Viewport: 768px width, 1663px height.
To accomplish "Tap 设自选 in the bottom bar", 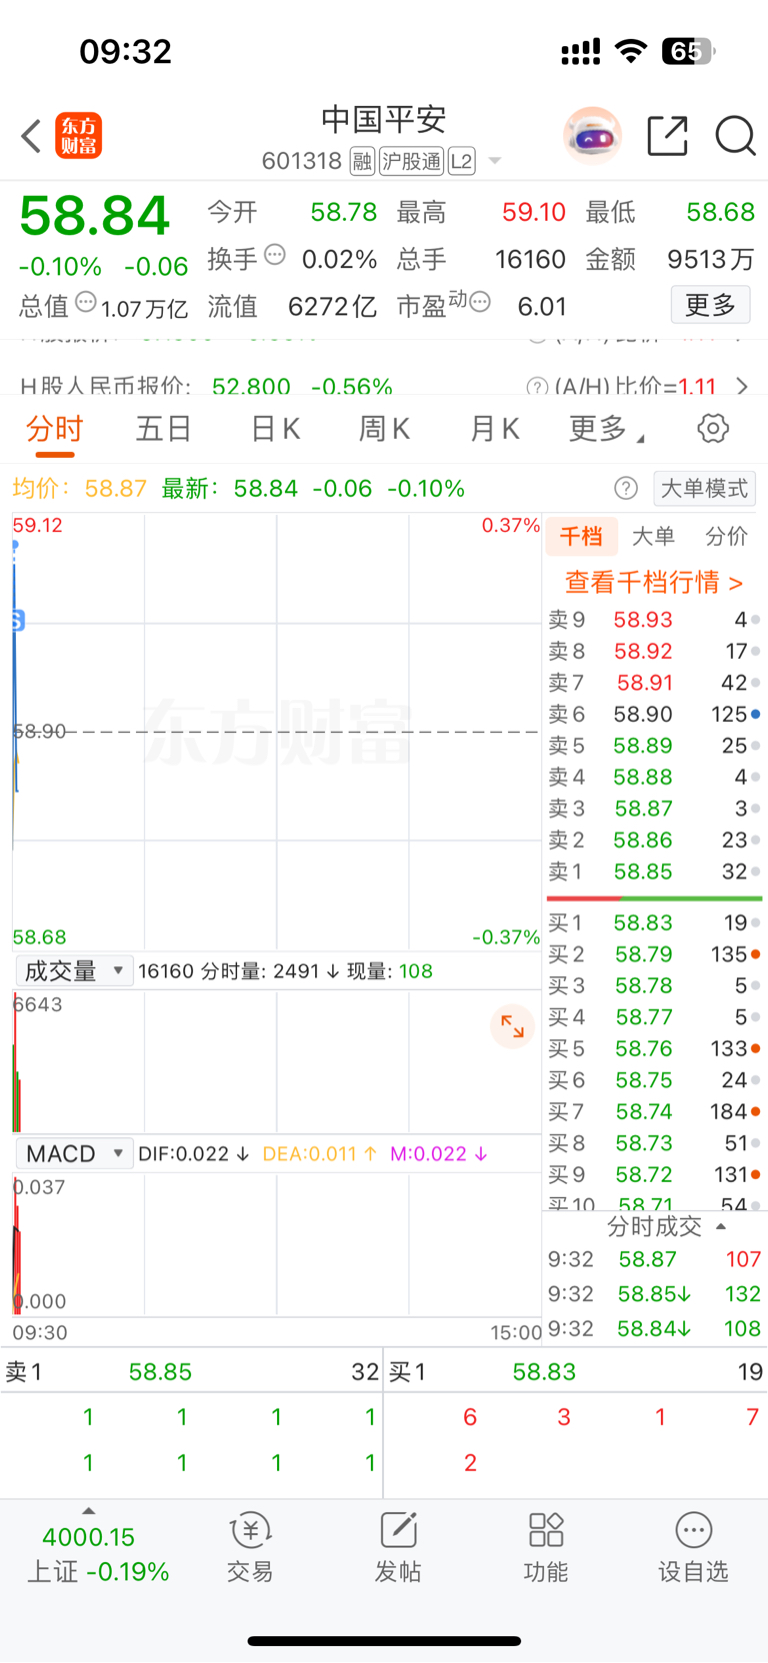I will click(693, 1548).
